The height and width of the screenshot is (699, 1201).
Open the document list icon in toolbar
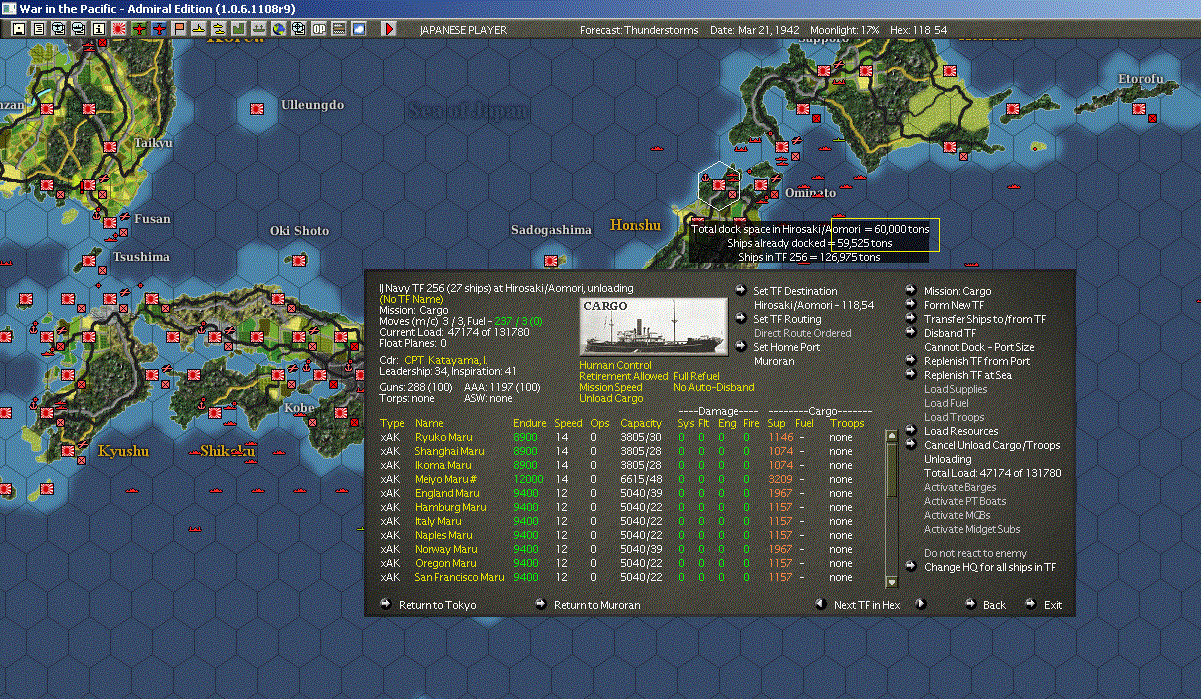pyautogui.click(x=38, y=29)
